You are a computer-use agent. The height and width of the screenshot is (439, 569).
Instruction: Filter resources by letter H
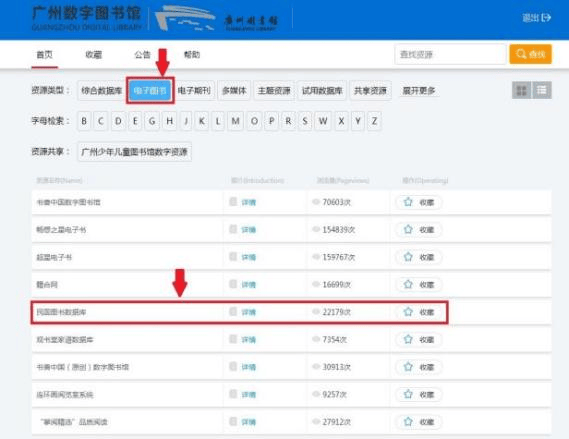169,121
